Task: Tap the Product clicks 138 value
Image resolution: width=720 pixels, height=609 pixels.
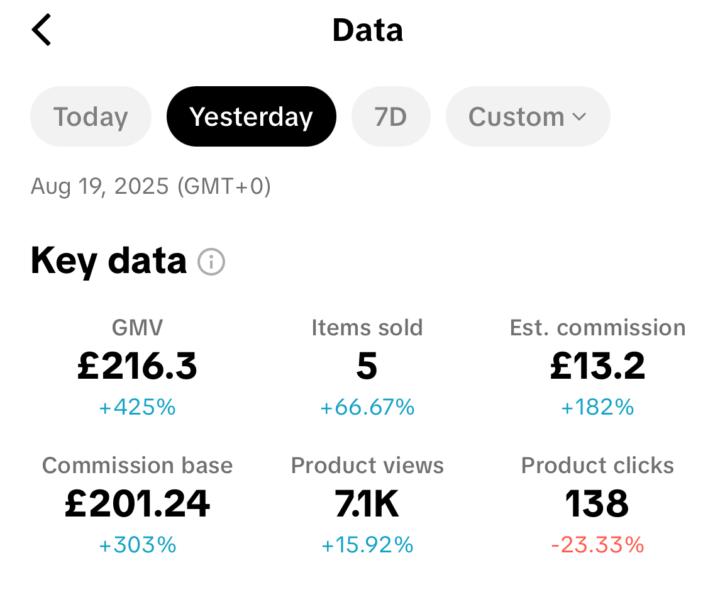Action: click(597, 504)
